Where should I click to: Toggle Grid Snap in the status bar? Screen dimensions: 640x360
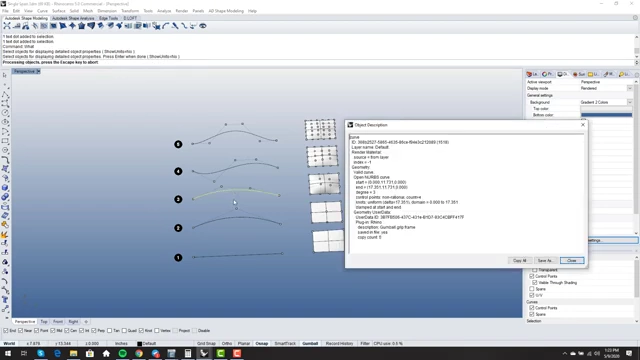pos(206,344)
